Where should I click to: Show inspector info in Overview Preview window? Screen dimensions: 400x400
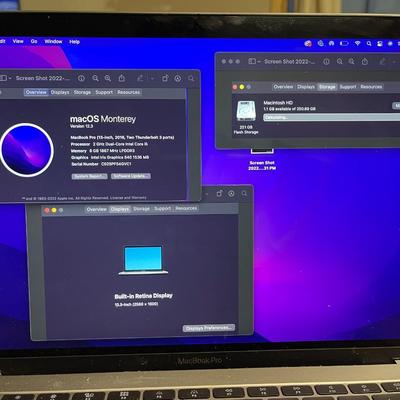click(81, 78)
